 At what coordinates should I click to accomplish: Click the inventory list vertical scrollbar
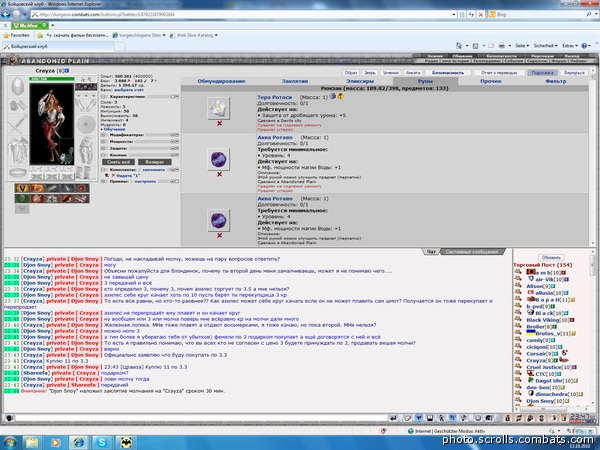point(593,157)
